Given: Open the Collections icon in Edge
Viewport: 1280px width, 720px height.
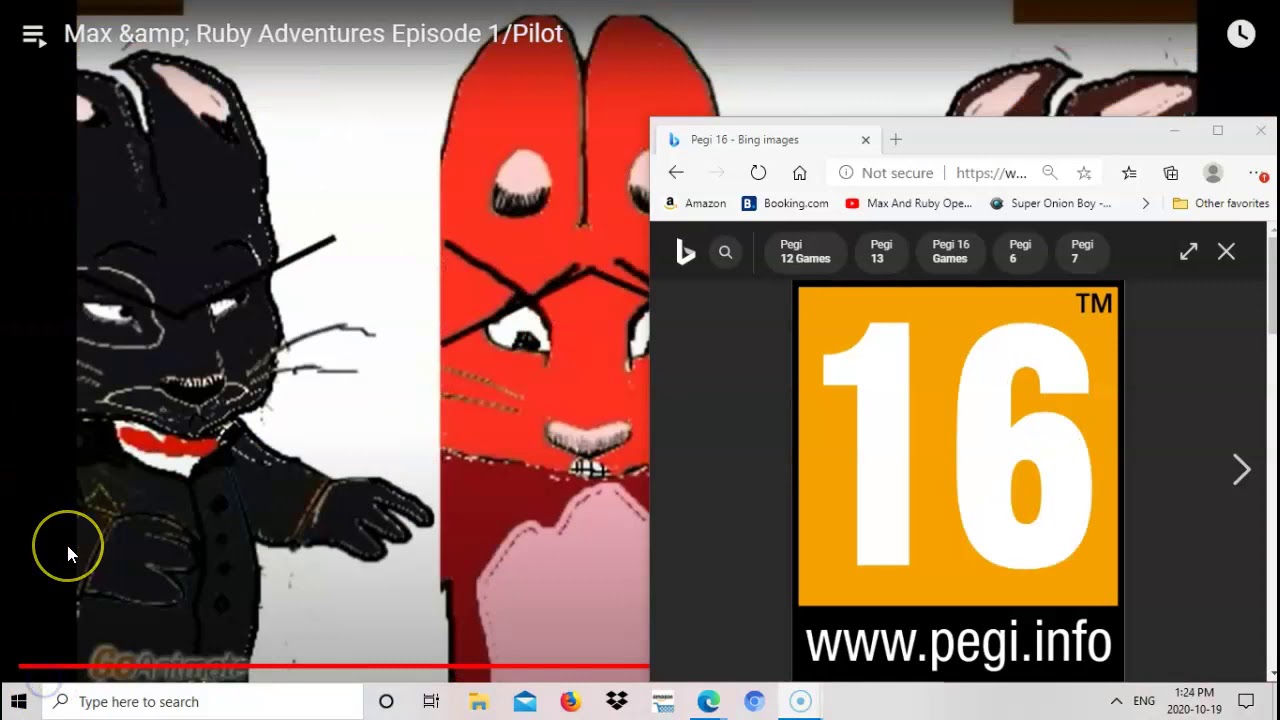Looking at the screenshot, I should click(1171, 173).
